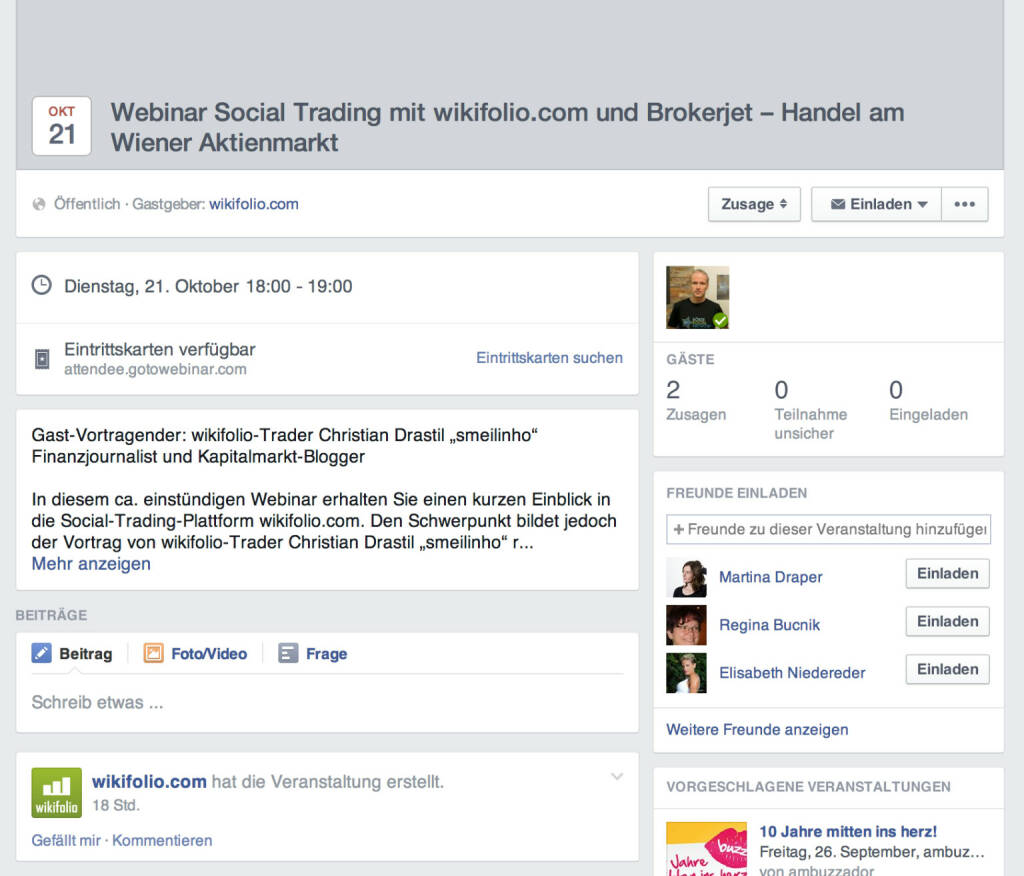Click the wikifolio logo icon in post
Viewport: 1024px width, 876px height.
(56, 793)
